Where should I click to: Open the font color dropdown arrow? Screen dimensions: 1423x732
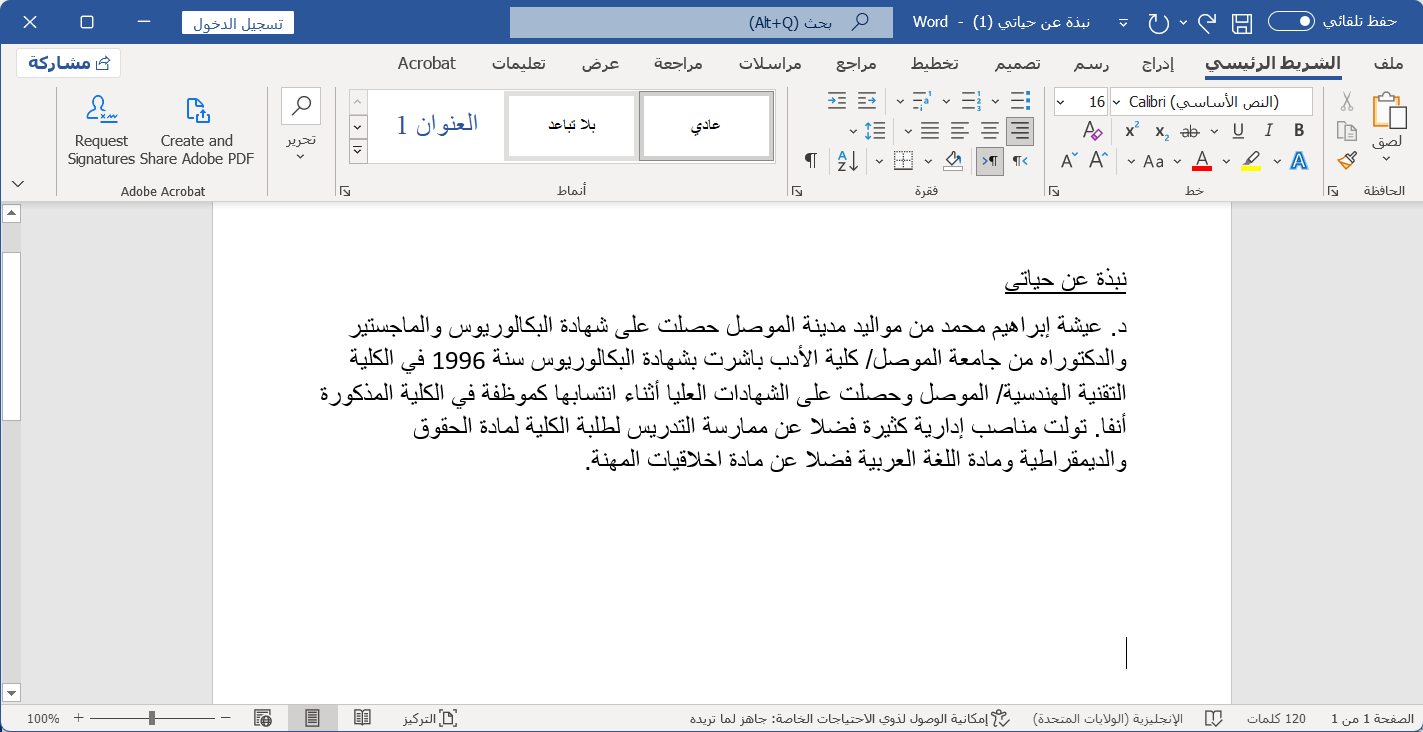[1225, 161]
